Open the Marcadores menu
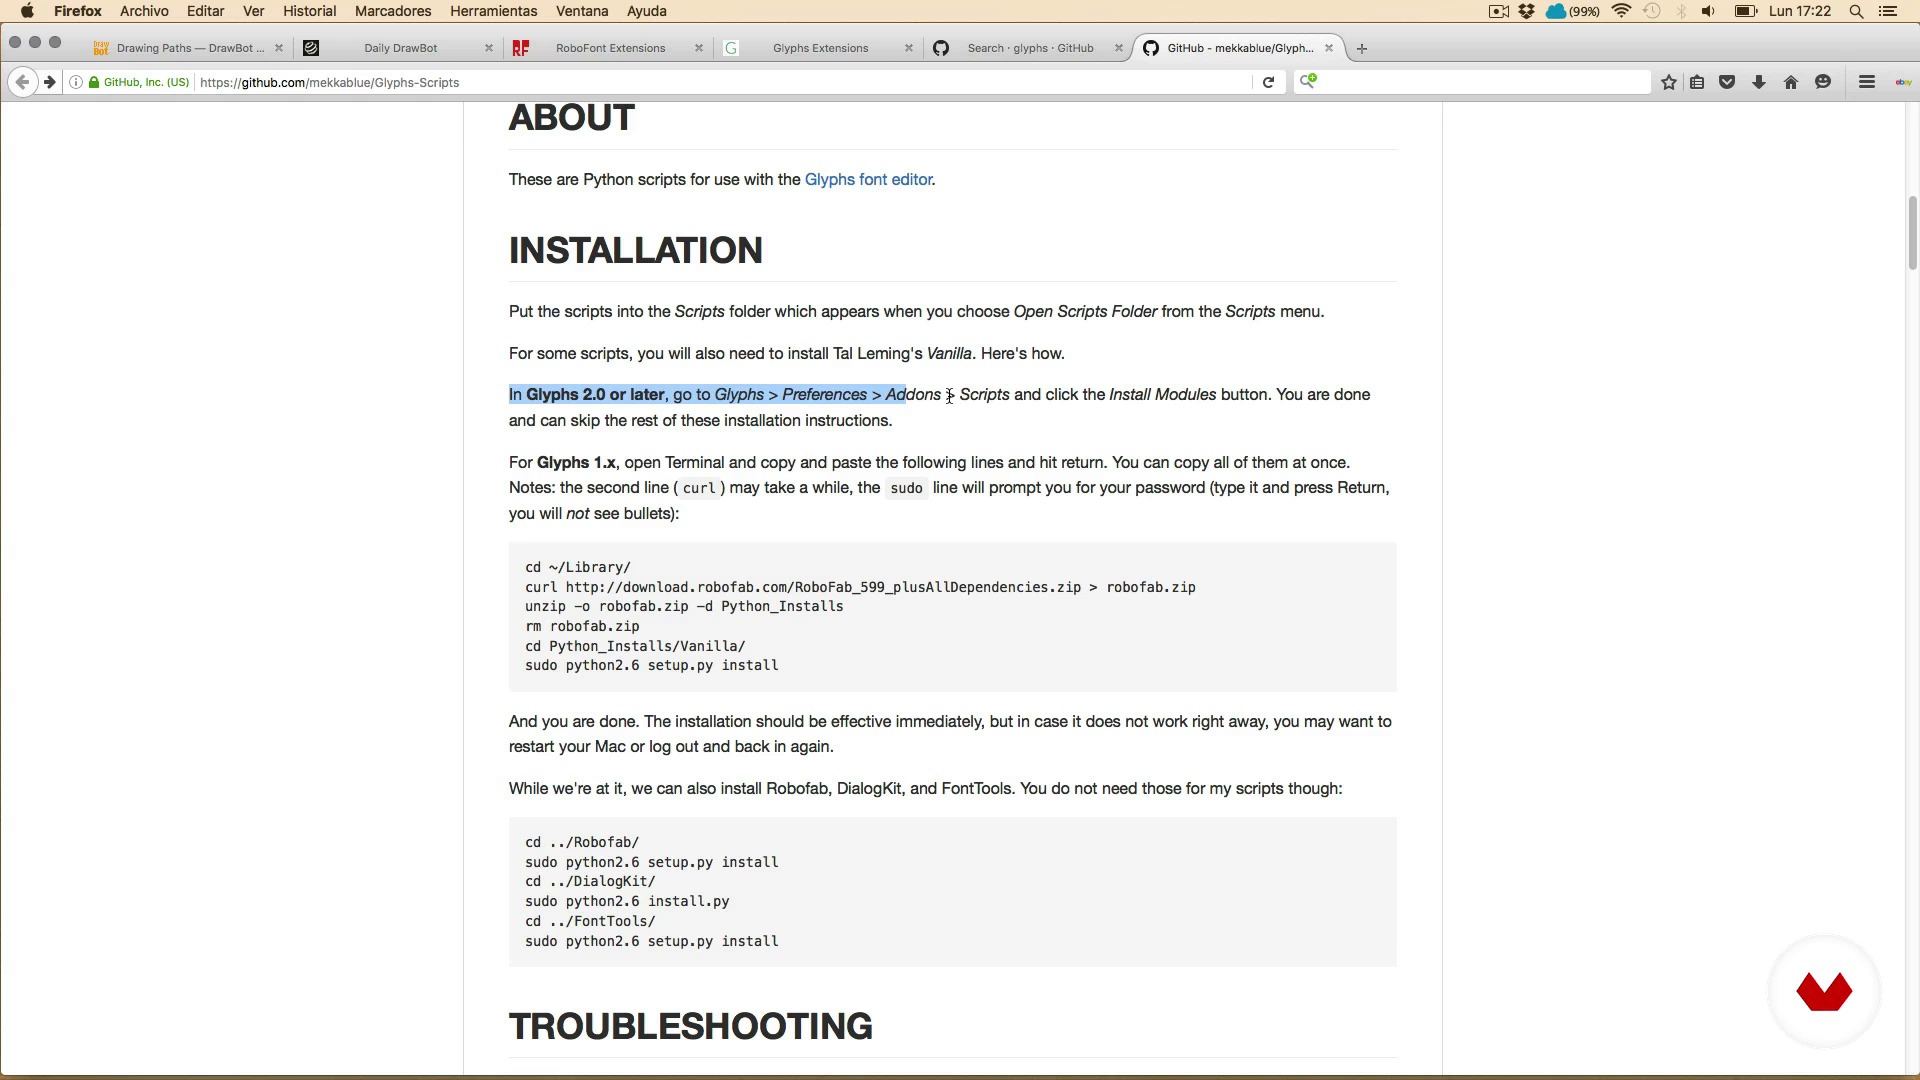The width and height of the screenshot is (1920, 1080). [393, 11]
